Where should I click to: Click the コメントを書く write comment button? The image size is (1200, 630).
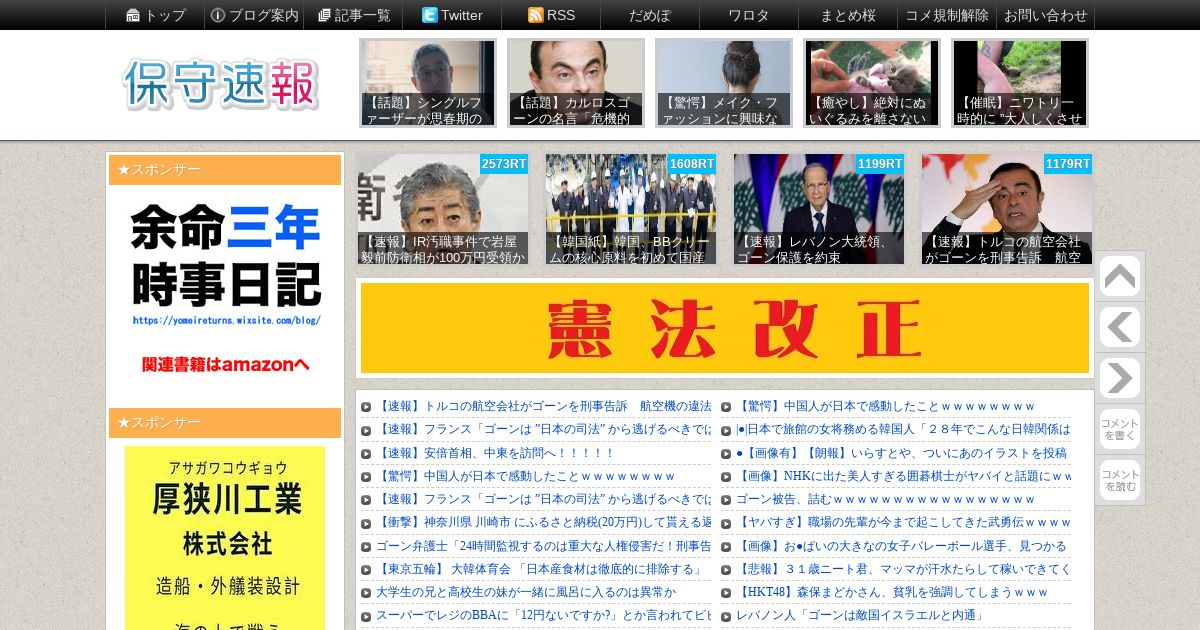click(x=1119, y=429)
